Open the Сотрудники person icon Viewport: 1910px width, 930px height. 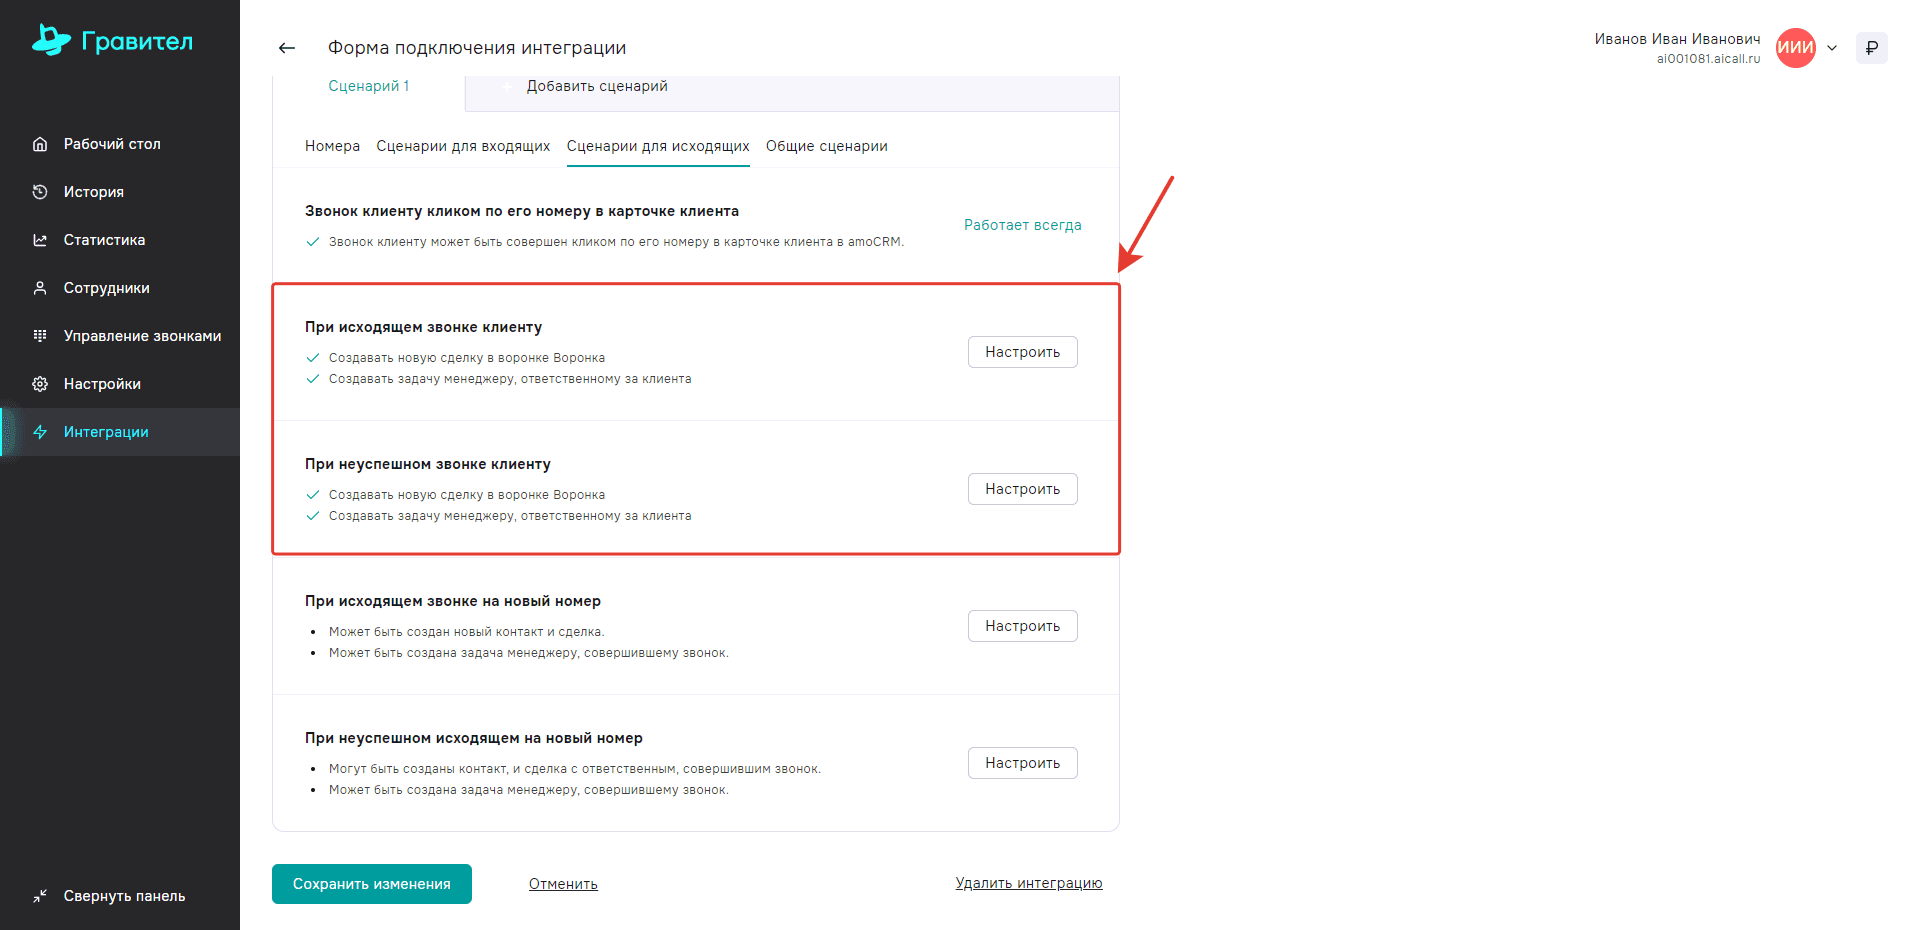point(40,288)
